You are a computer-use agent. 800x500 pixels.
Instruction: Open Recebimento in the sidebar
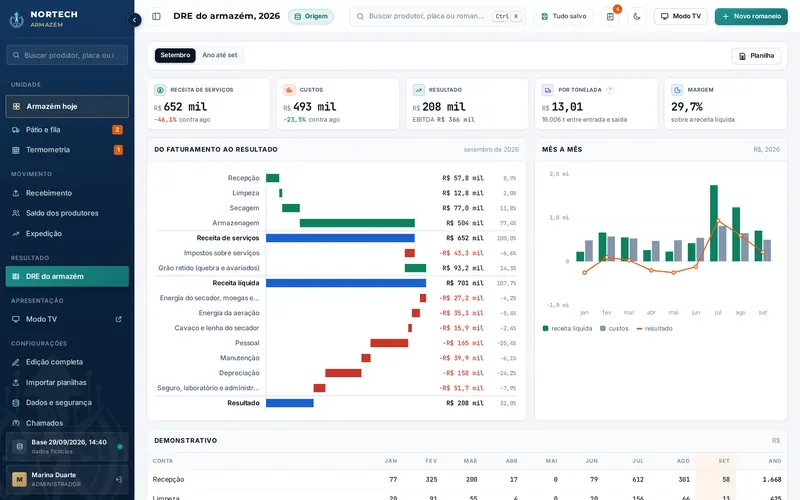[67, 193]
